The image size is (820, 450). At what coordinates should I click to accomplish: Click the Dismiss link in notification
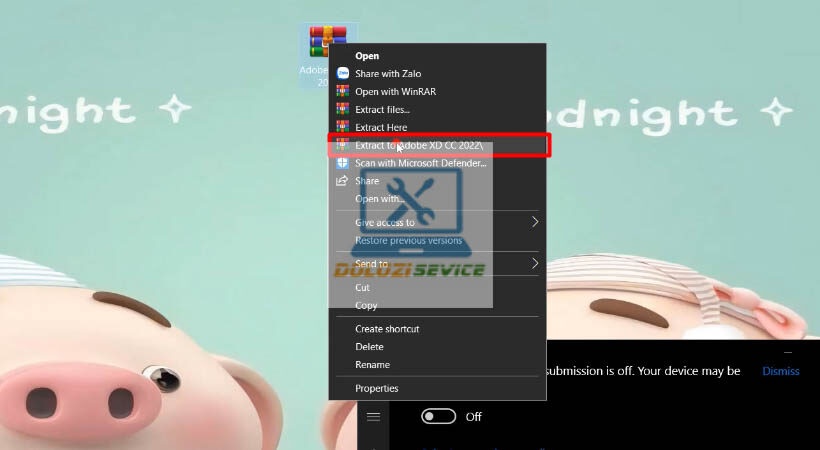pyautogui.click(x=780, y=371)
